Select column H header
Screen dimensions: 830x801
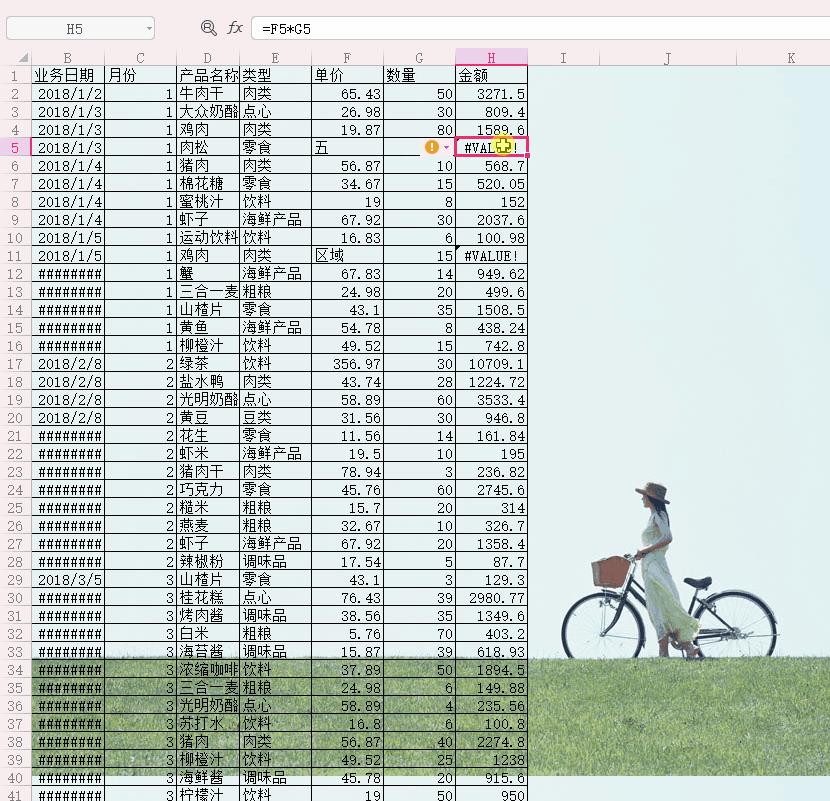tap(491, 57)
